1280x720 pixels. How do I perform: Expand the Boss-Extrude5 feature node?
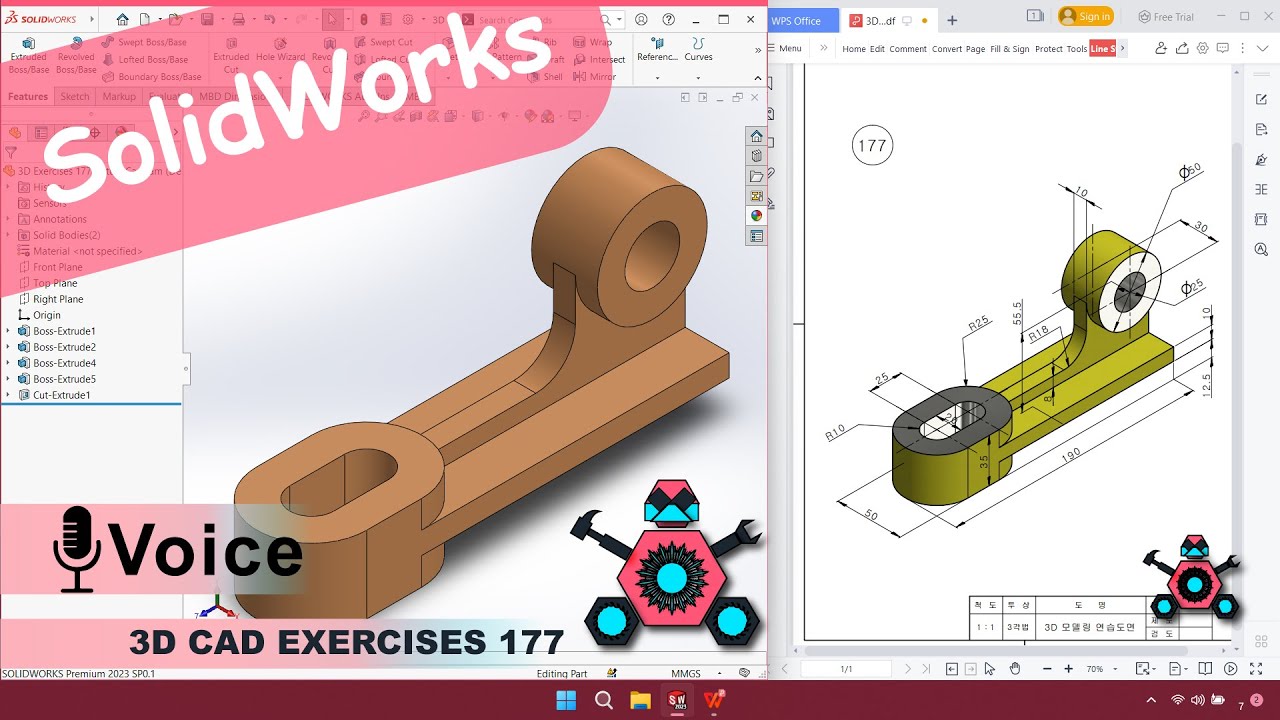tap(8, 379)
